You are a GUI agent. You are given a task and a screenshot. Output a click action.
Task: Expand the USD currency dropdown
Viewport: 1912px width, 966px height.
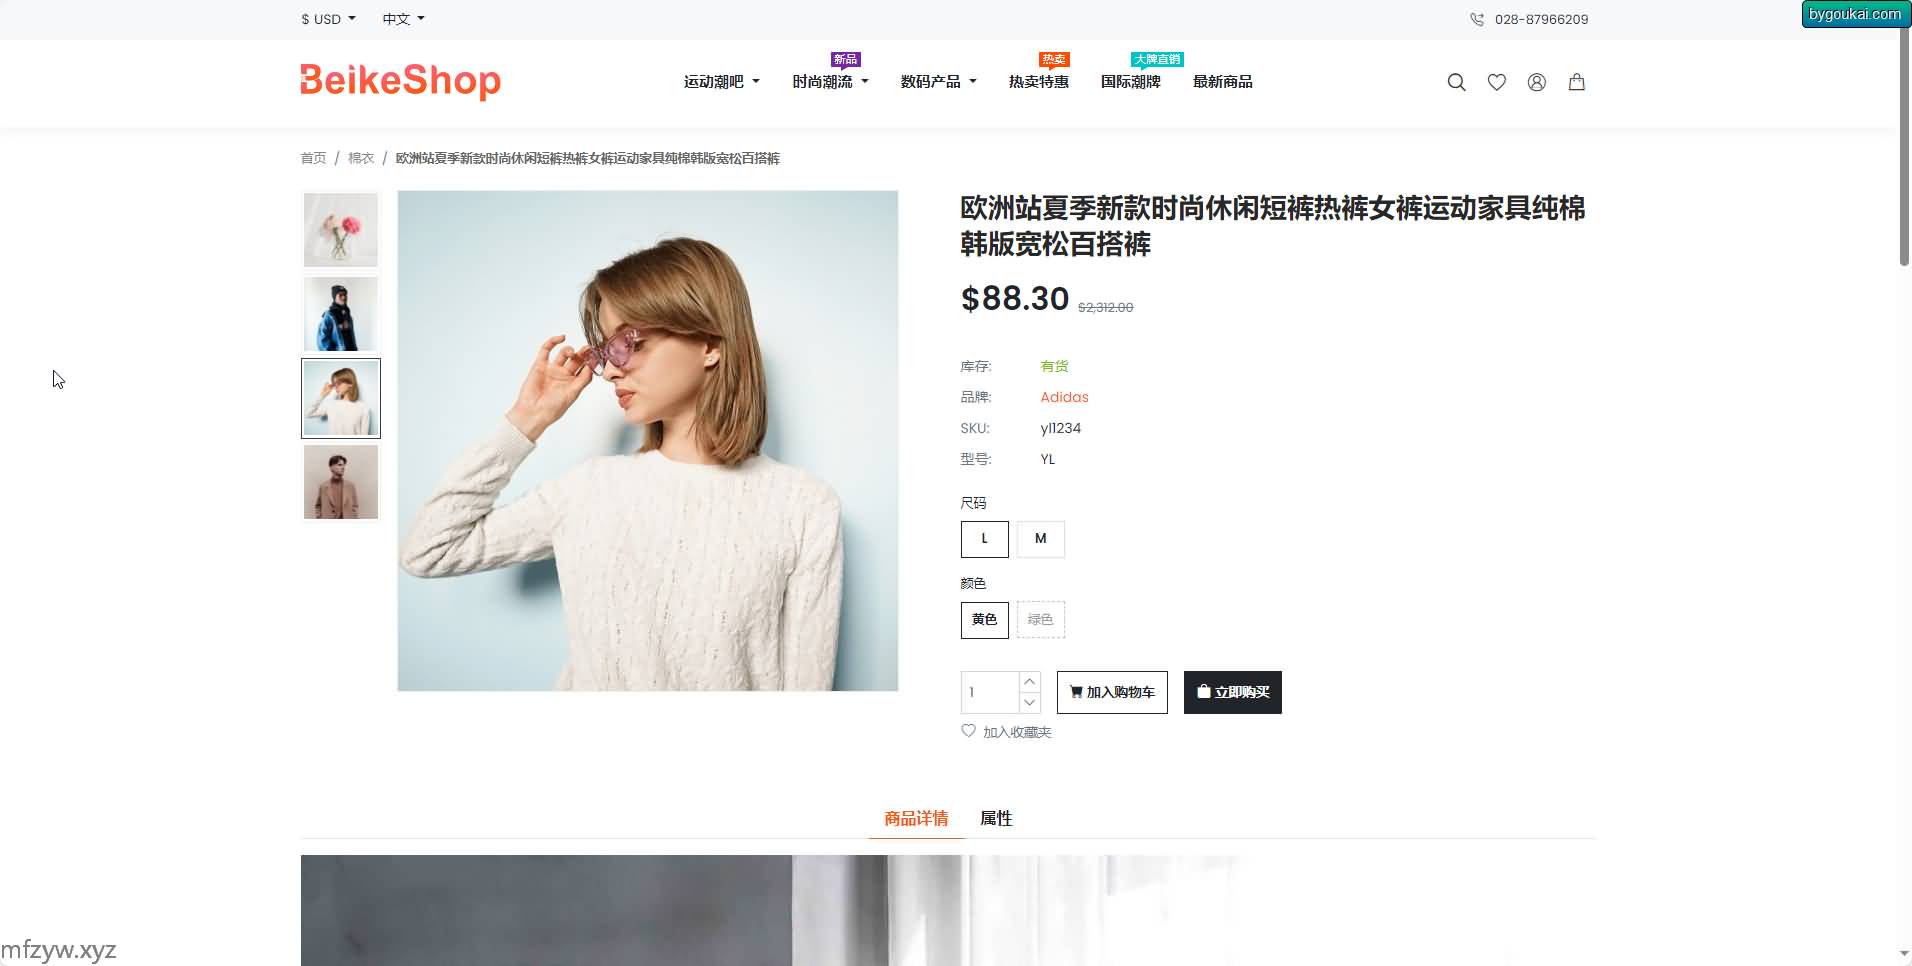(x=328, y=19)
